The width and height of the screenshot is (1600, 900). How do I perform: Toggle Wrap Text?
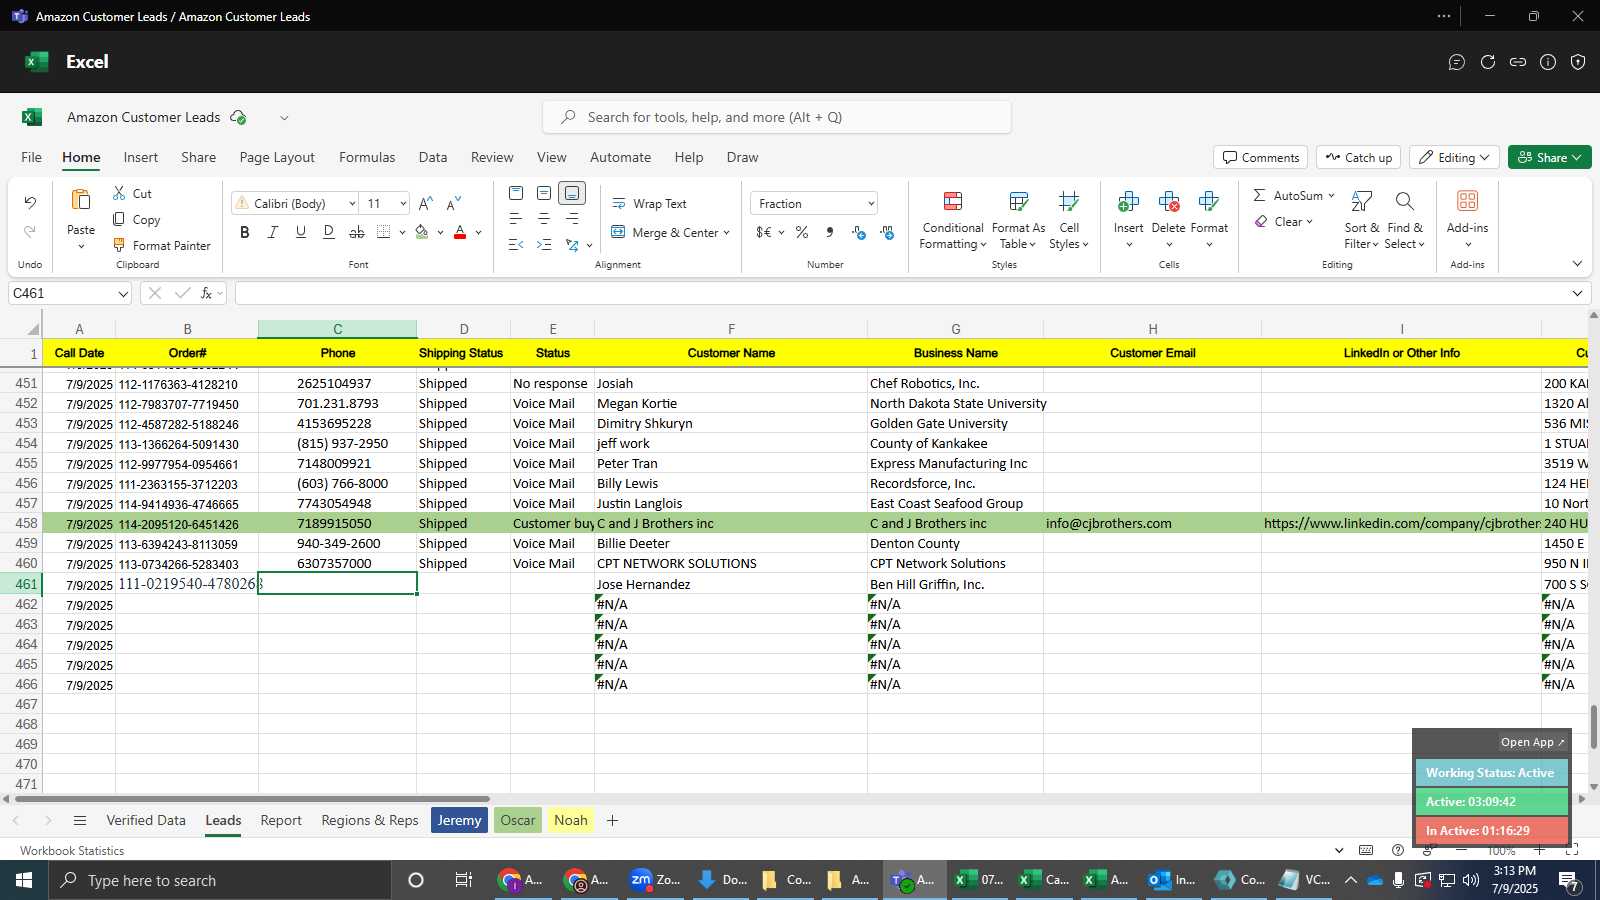click(x=649, y=203)
